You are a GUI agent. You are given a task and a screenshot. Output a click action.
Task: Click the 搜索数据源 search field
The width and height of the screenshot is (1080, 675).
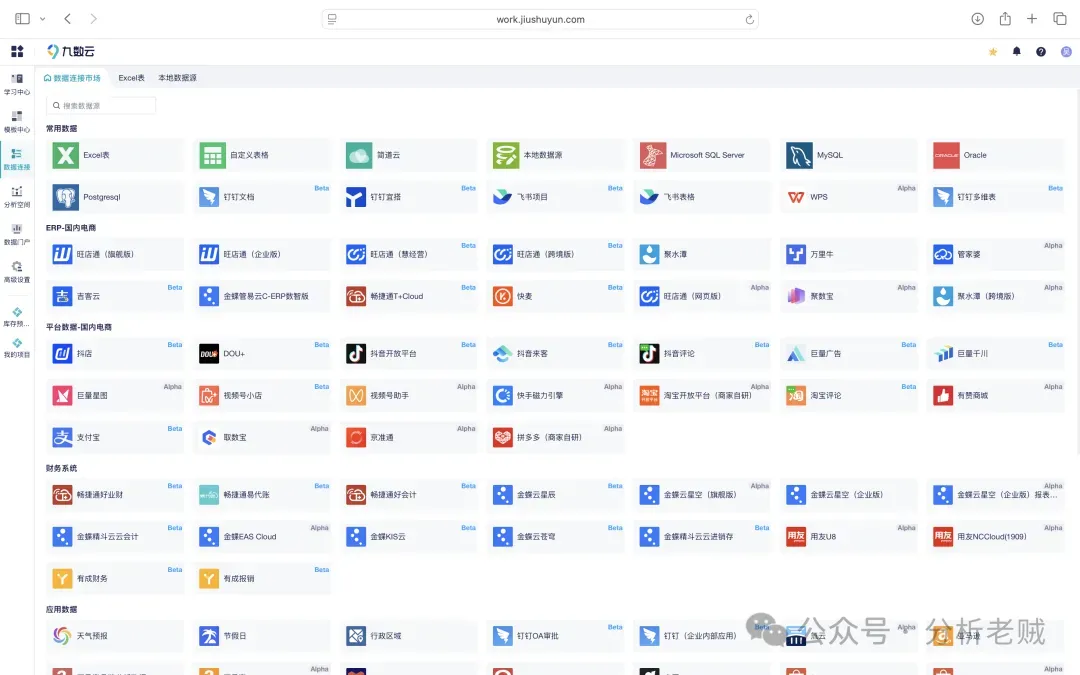pyautogui.click(x=101, y=105)
